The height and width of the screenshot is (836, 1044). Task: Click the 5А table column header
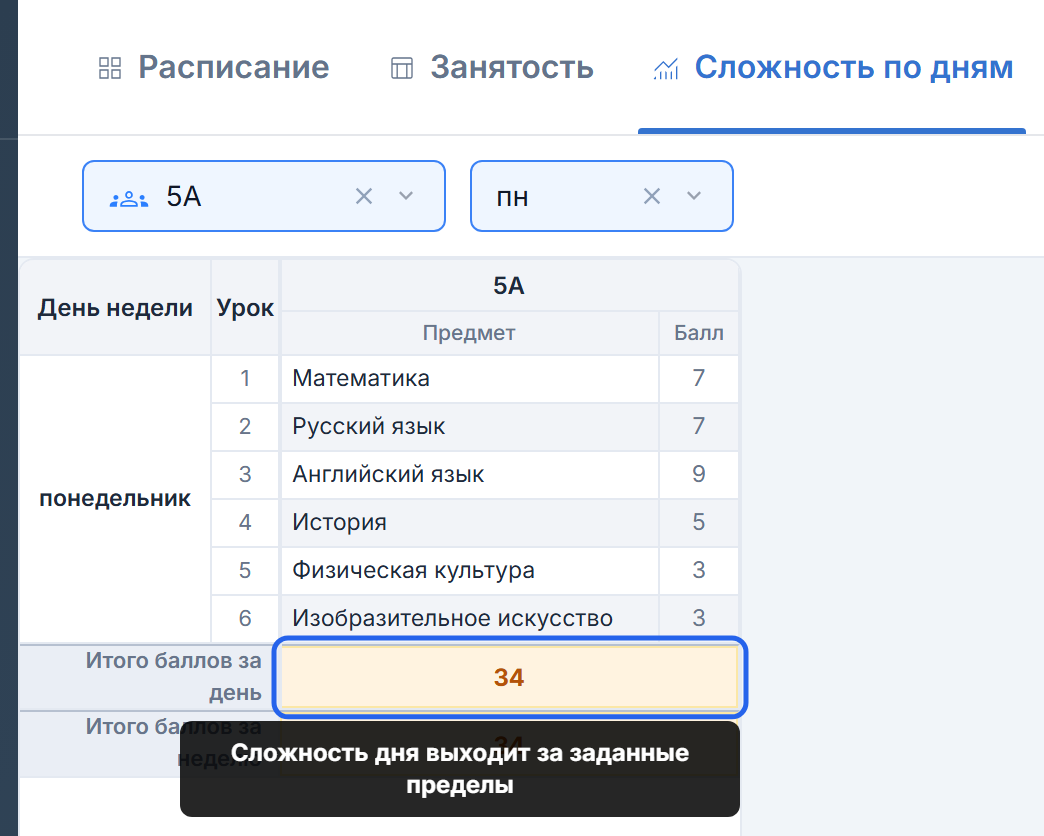click(x=509, y=286)
